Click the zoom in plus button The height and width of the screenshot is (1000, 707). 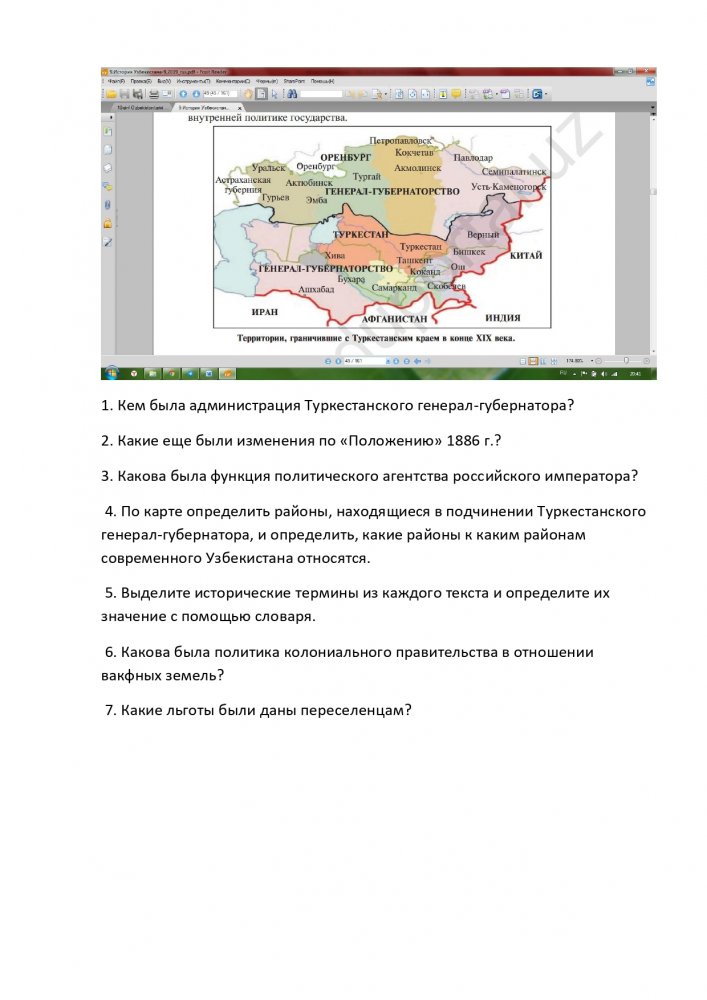click(646, 361)
